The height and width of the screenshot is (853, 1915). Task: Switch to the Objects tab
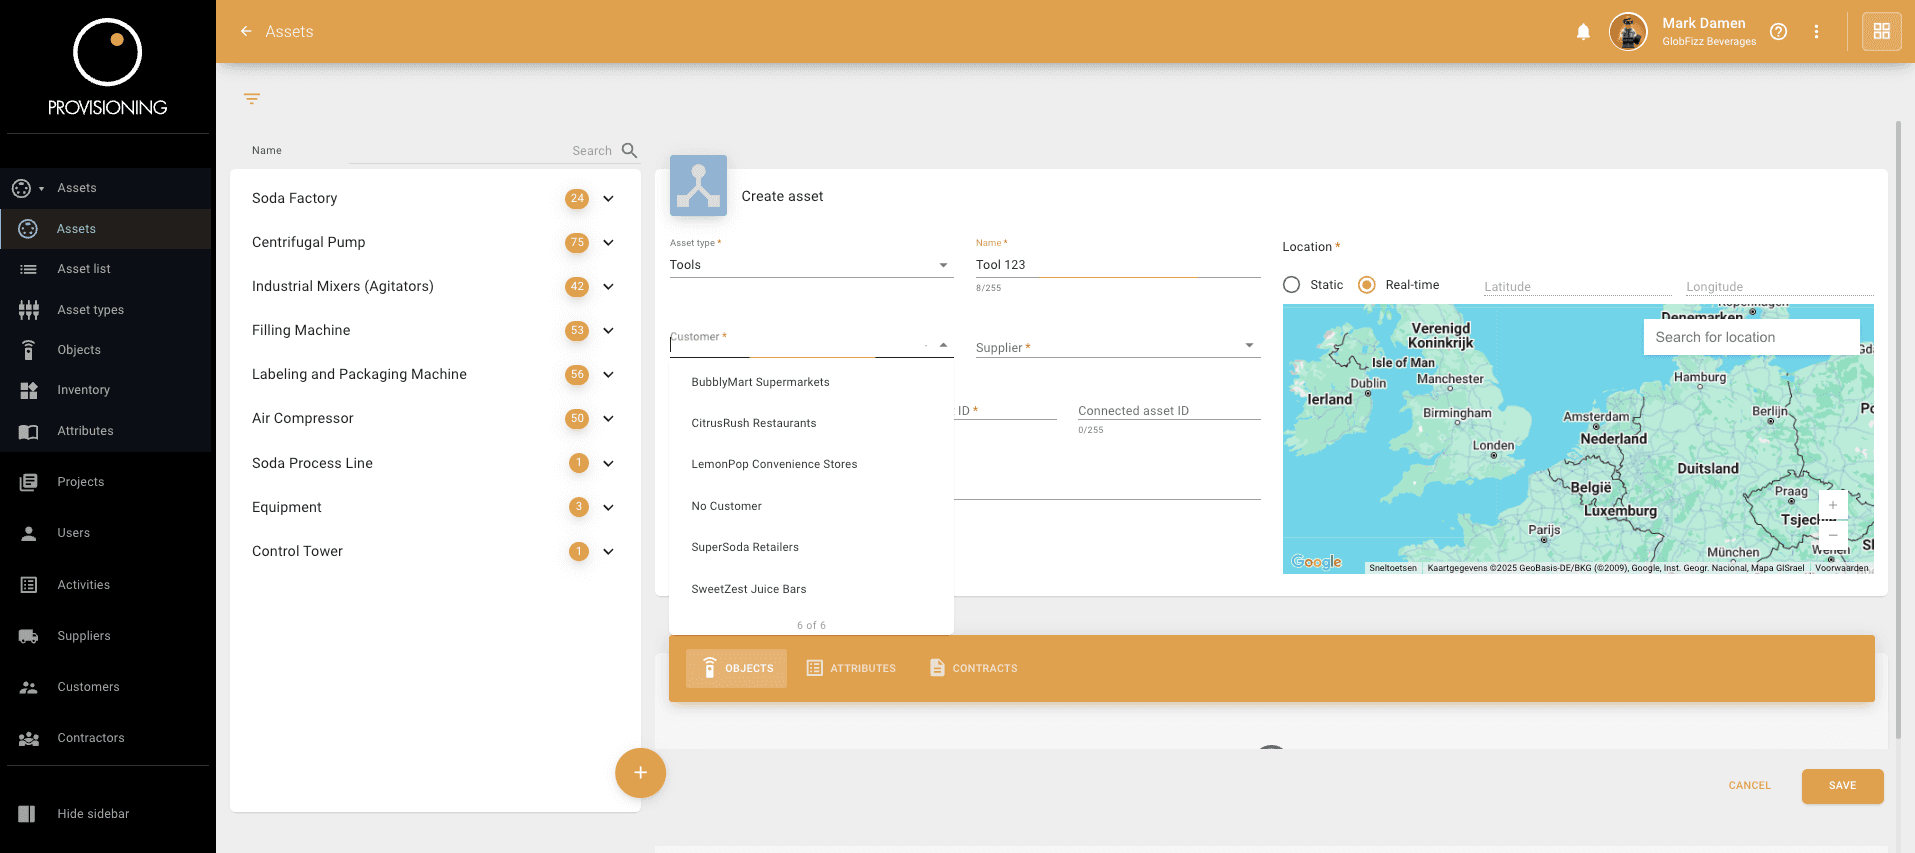(x=737, y=668)
